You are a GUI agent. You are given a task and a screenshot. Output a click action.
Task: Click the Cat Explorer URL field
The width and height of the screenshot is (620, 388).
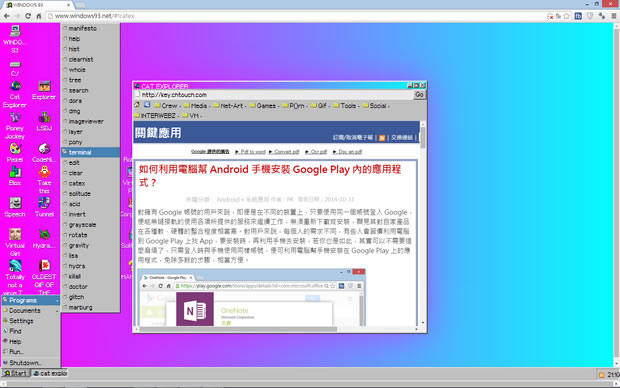coord(274,95)
